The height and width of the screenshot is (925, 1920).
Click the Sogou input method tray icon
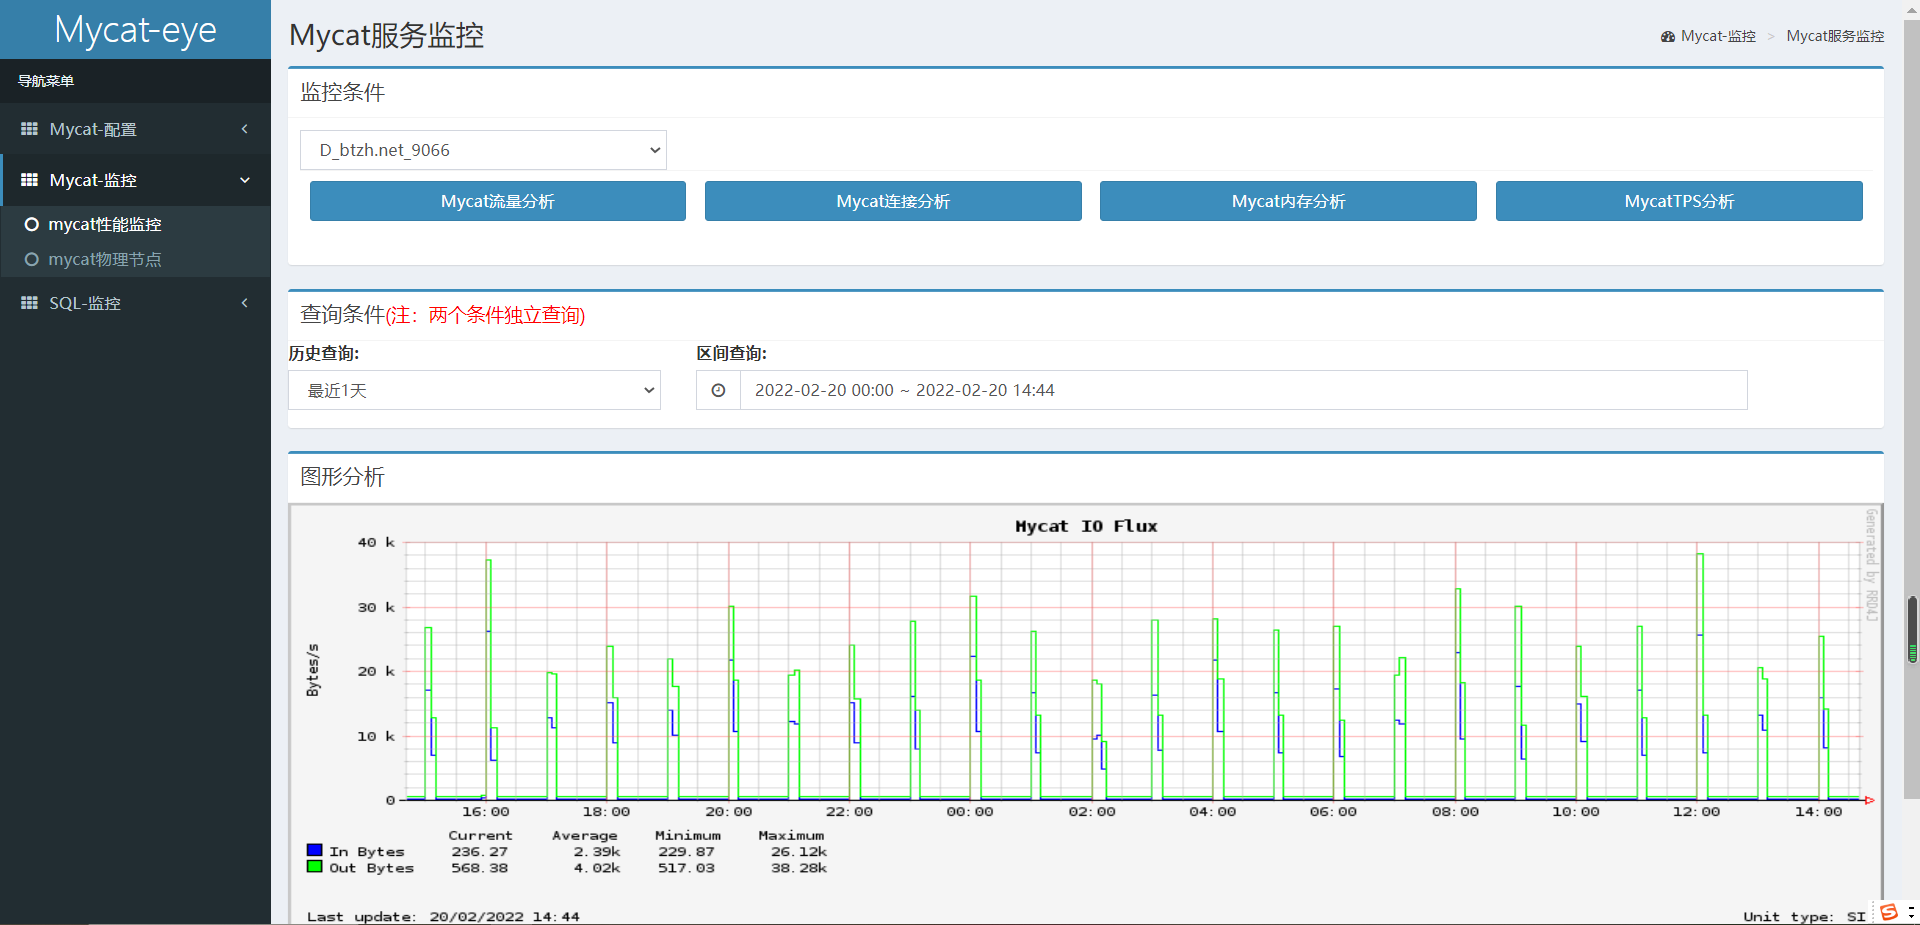tap(1889, 912)
